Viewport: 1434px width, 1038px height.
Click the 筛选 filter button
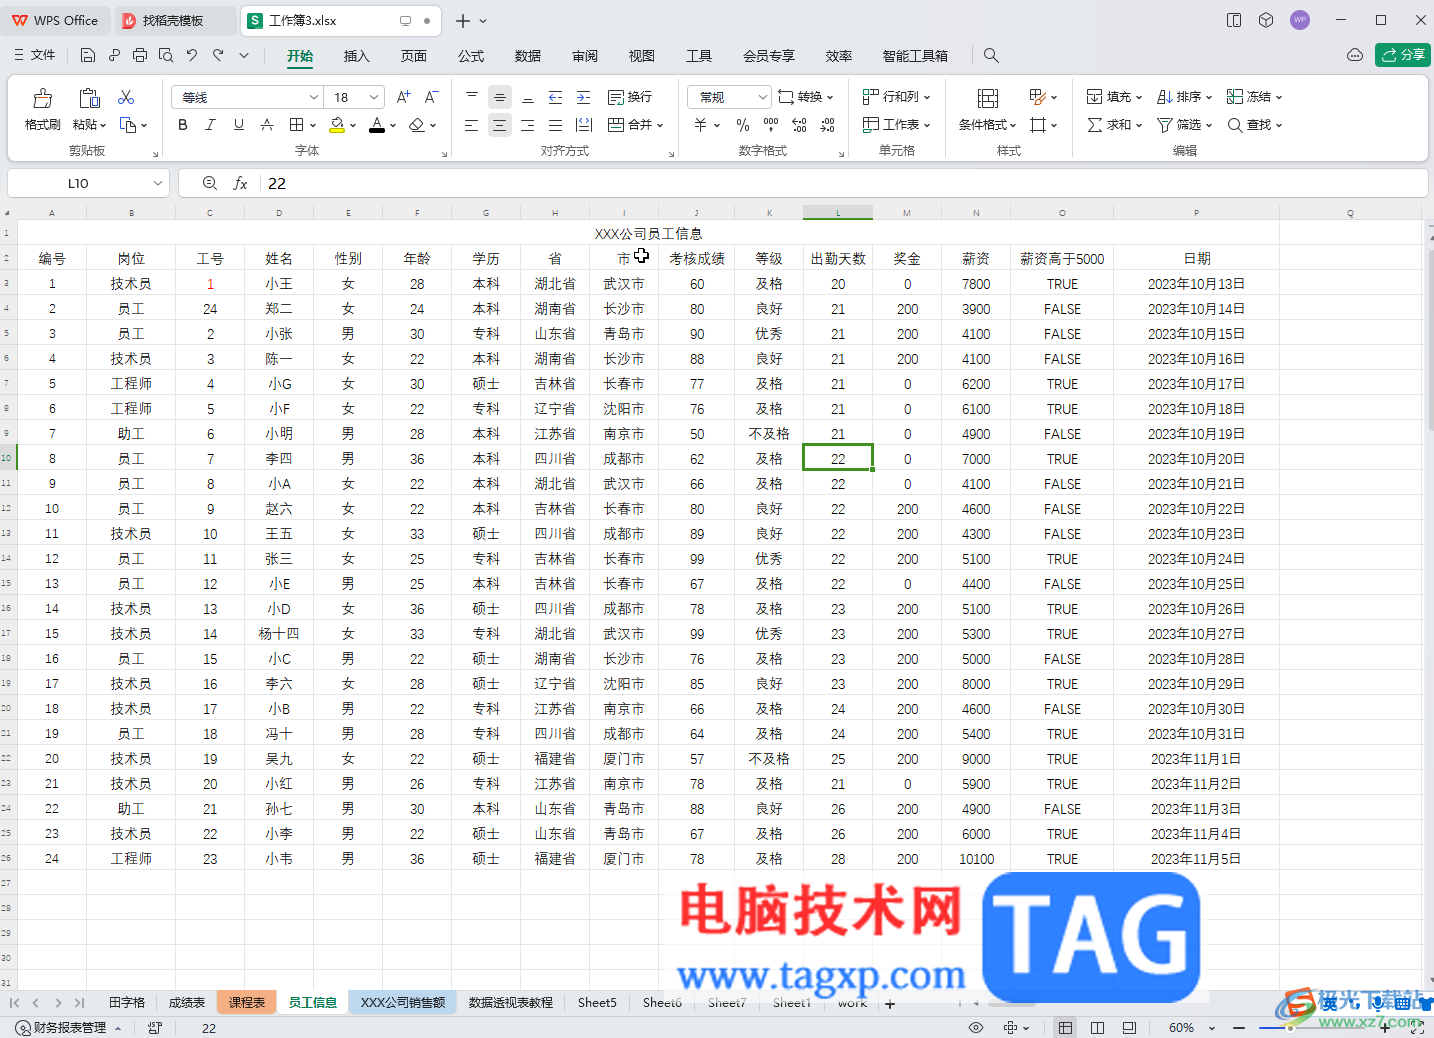coord(1184,125)
